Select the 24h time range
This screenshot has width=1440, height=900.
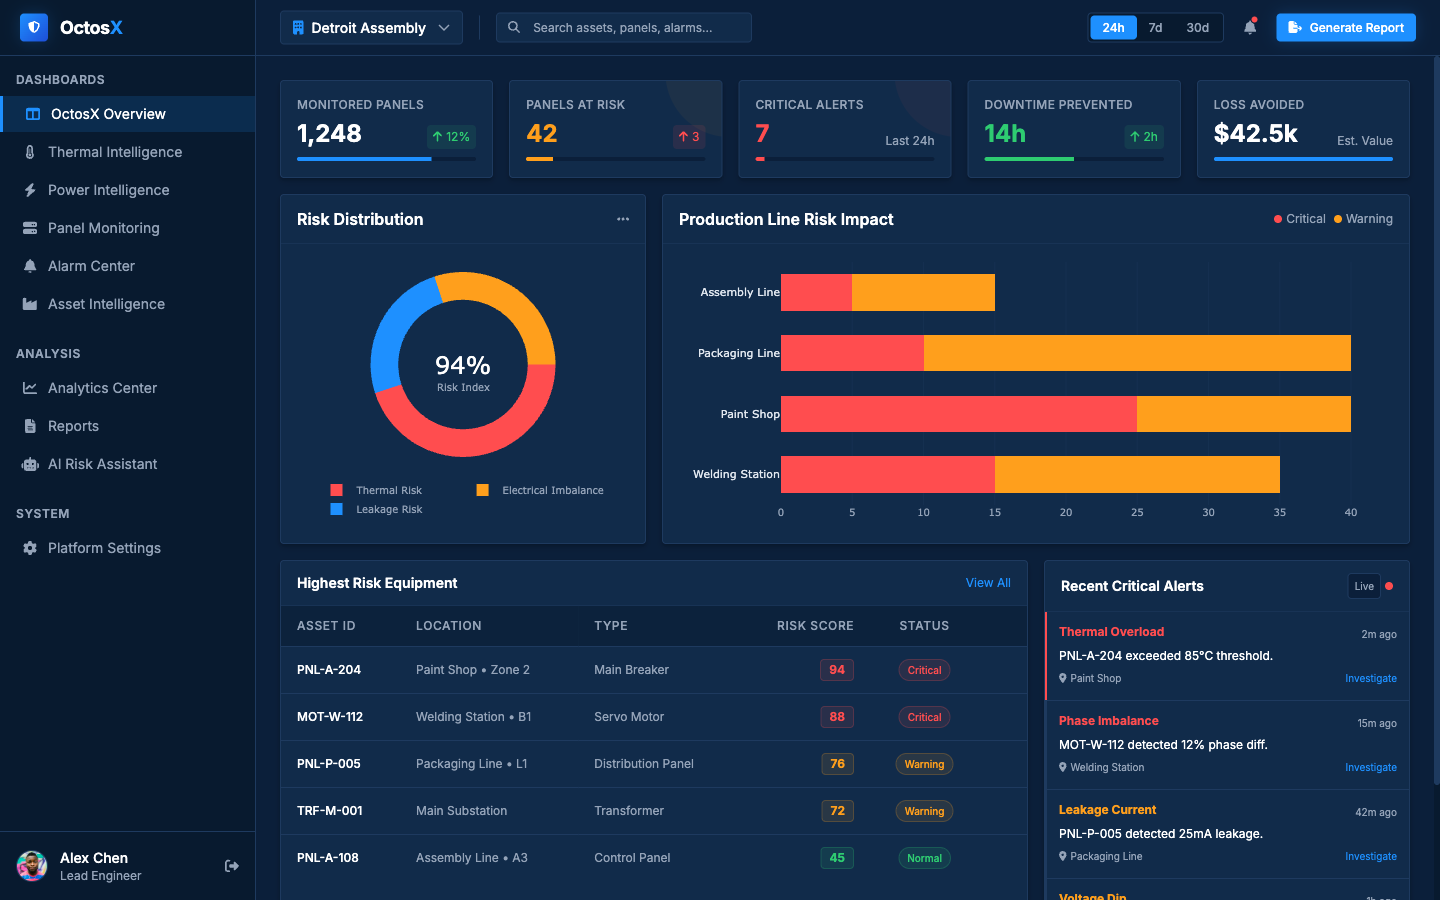coord(1113,28)
